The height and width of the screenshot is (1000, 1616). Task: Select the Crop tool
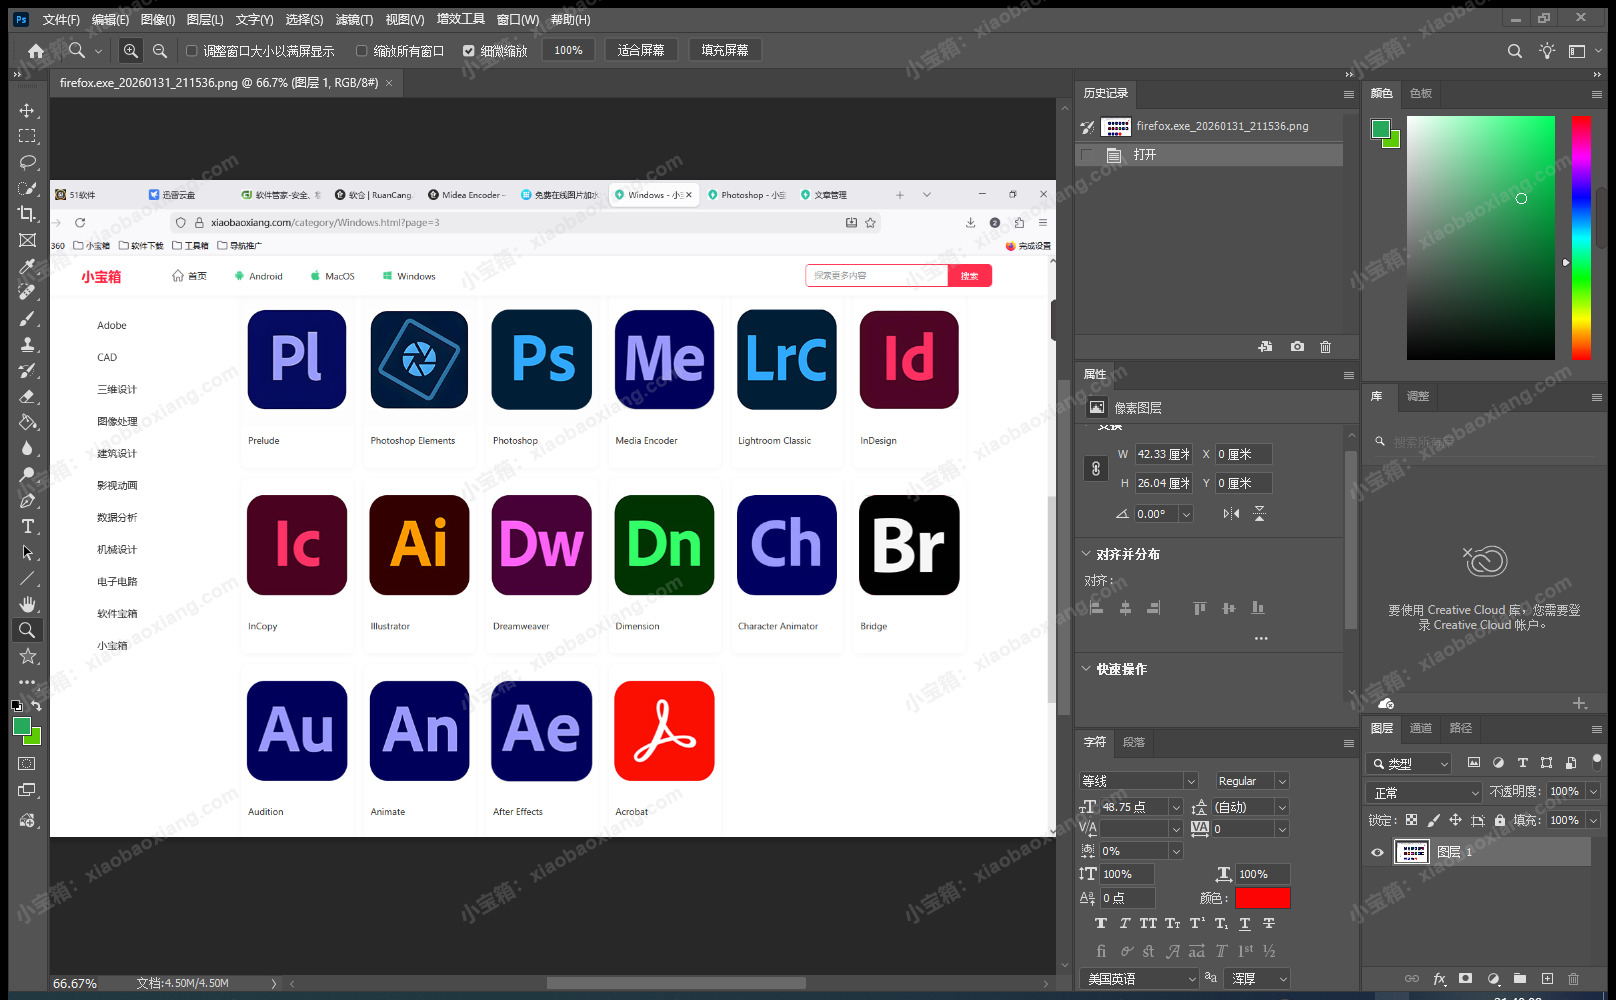(27, 214)
